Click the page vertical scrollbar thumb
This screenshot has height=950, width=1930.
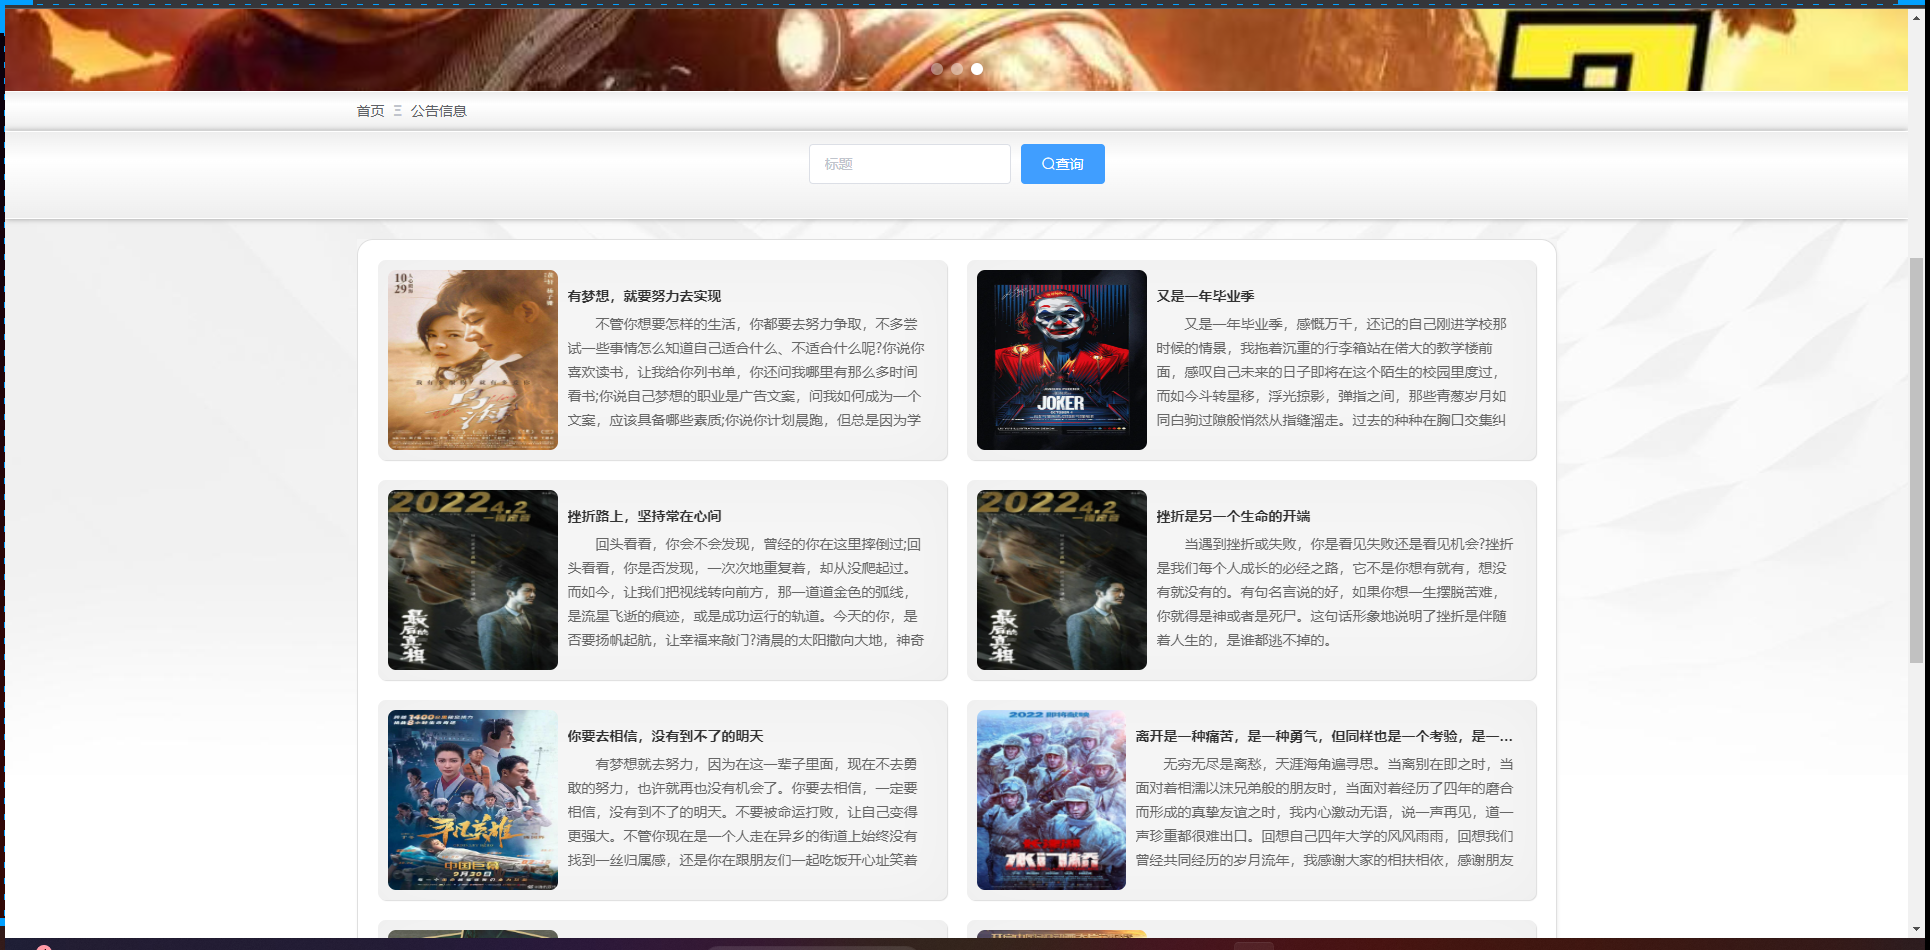(x=1916, y=460)
